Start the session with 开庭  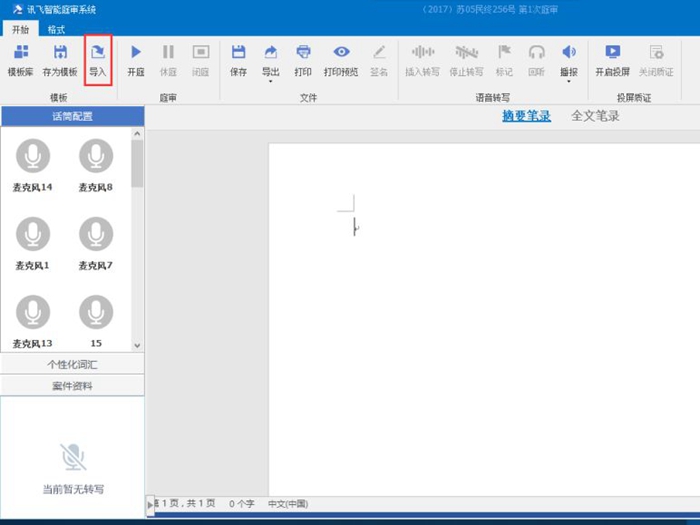coord(136,59)
